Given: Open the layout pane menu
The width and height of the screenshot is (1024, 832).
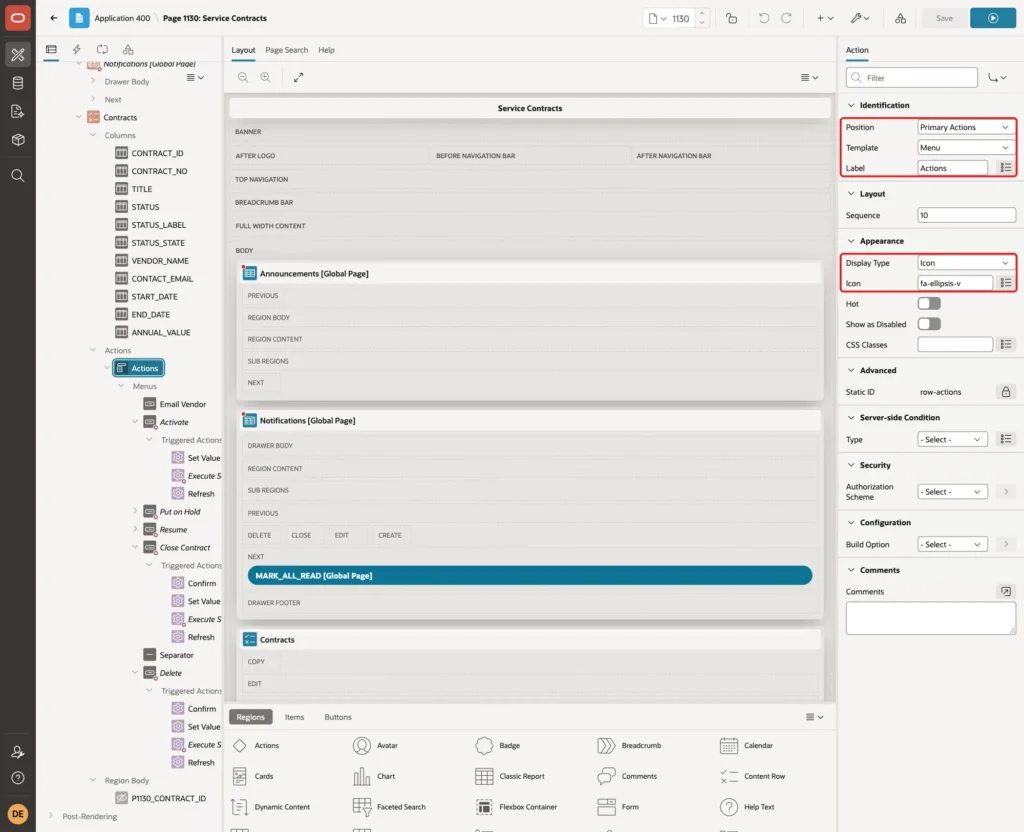Looking at the screenshot, I should [809, 77].
